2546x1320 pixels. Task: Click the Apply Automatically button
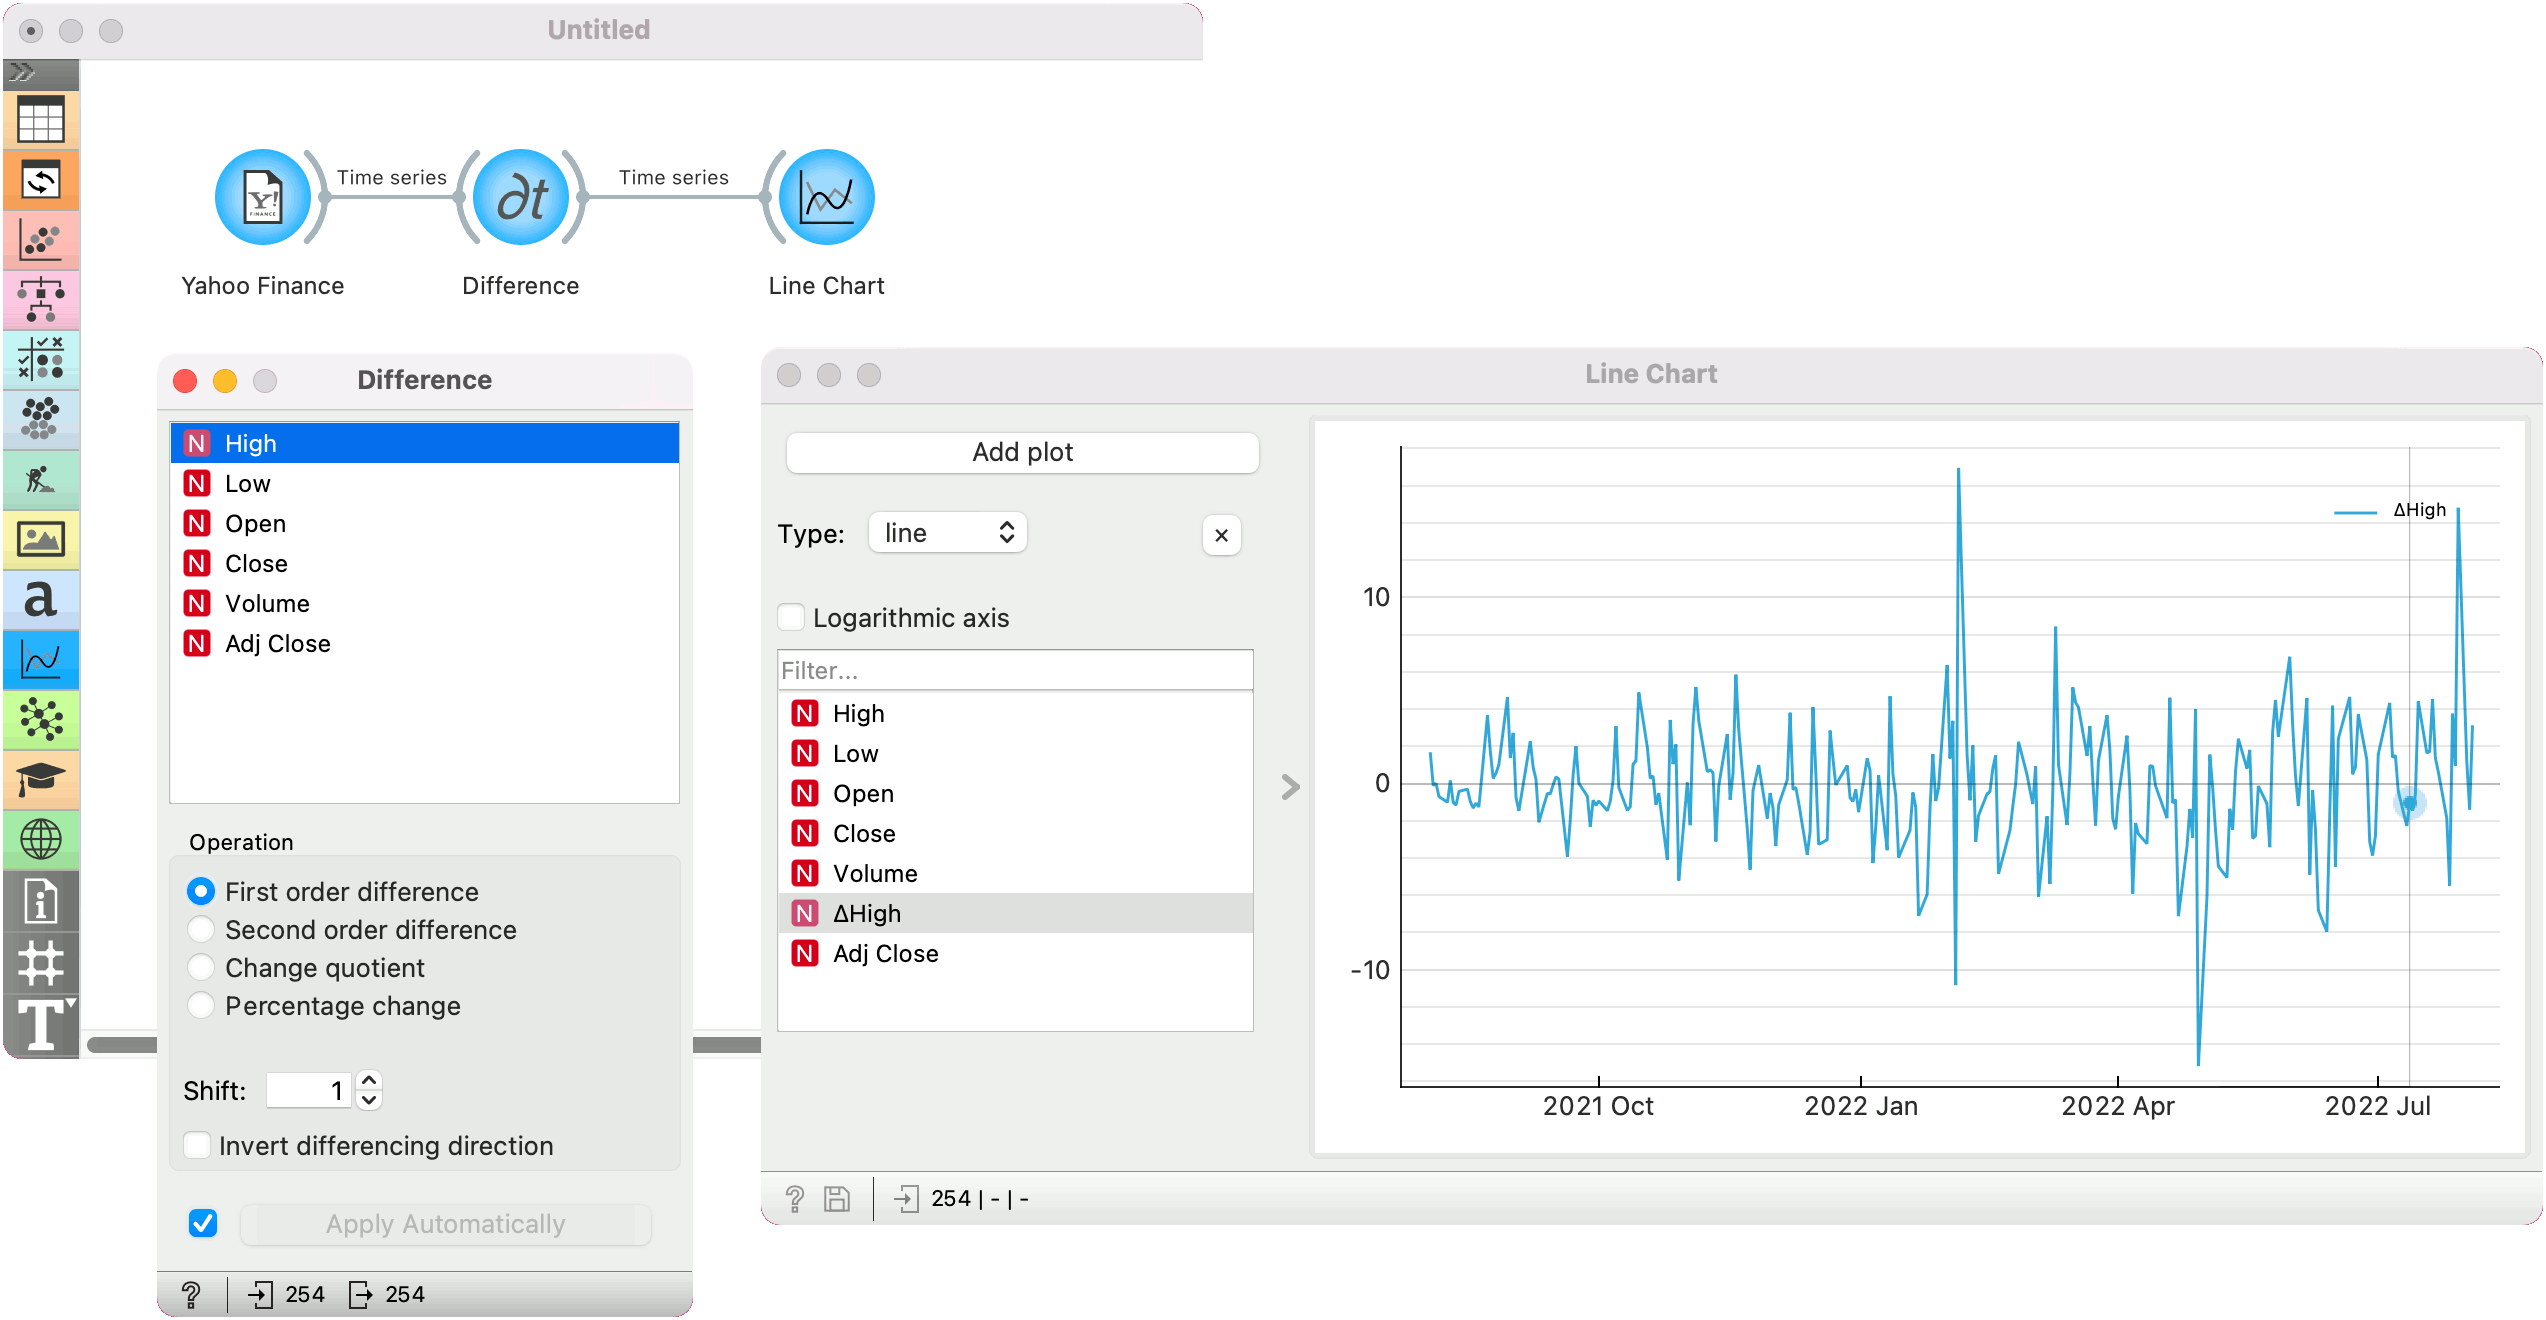[446, 1224]
